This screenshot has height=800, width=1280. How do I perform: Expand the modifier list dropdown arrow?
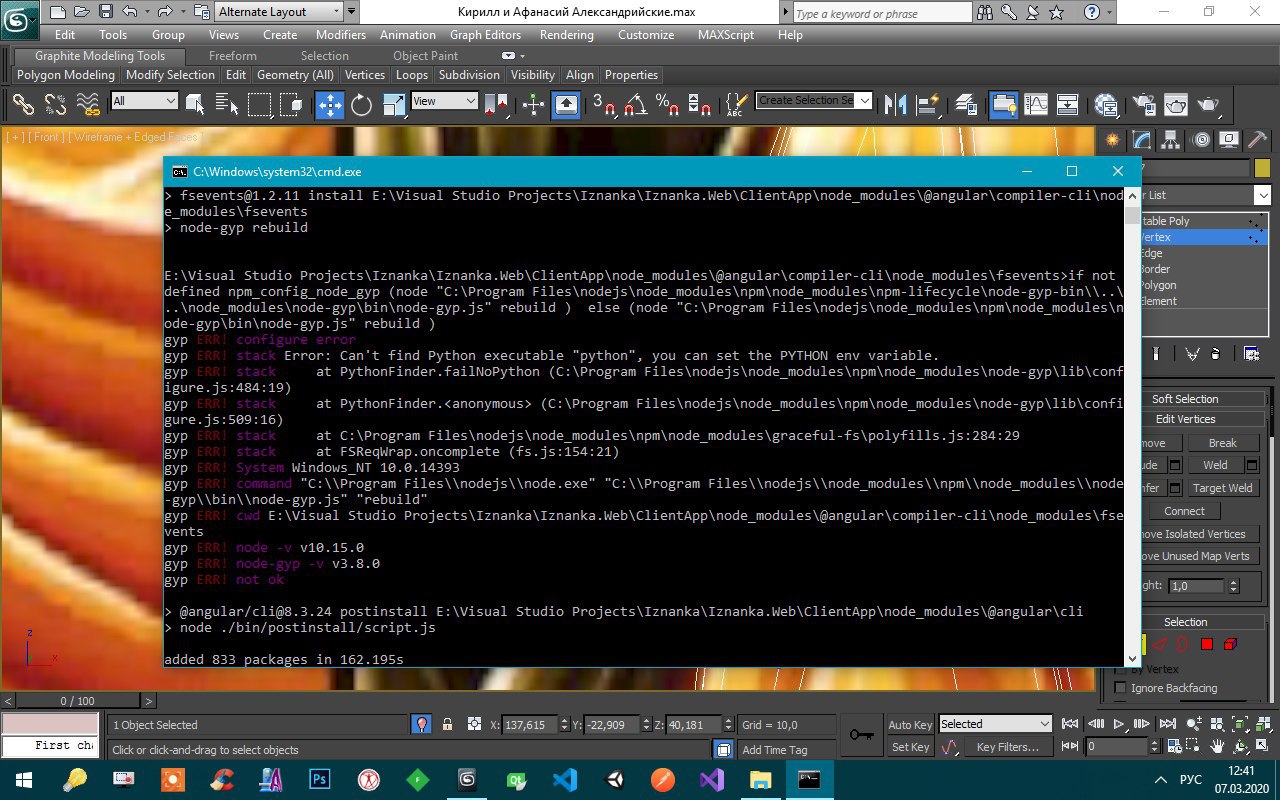[x=1262, y=195]
